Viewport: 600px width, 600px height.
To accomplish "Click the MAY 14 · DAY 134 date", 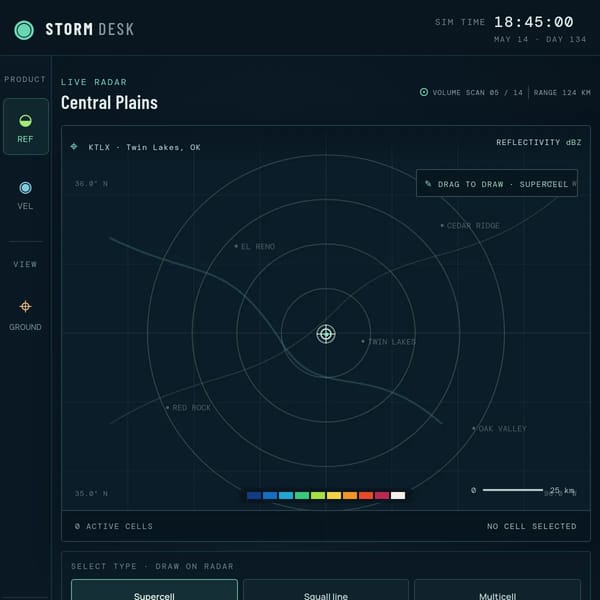I will (x=540, y=39).
